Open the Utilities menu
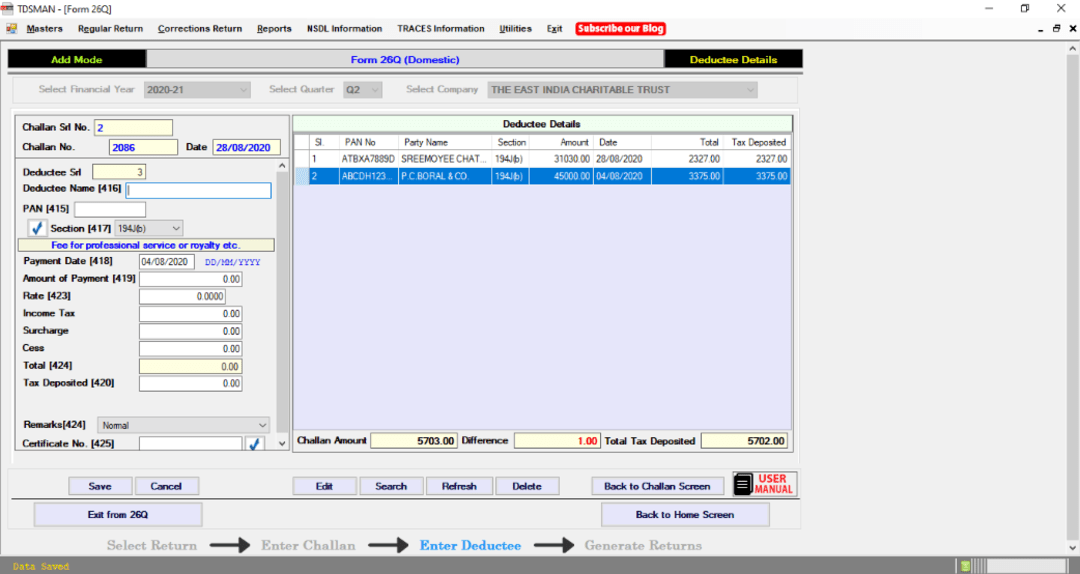 (515, 28)
